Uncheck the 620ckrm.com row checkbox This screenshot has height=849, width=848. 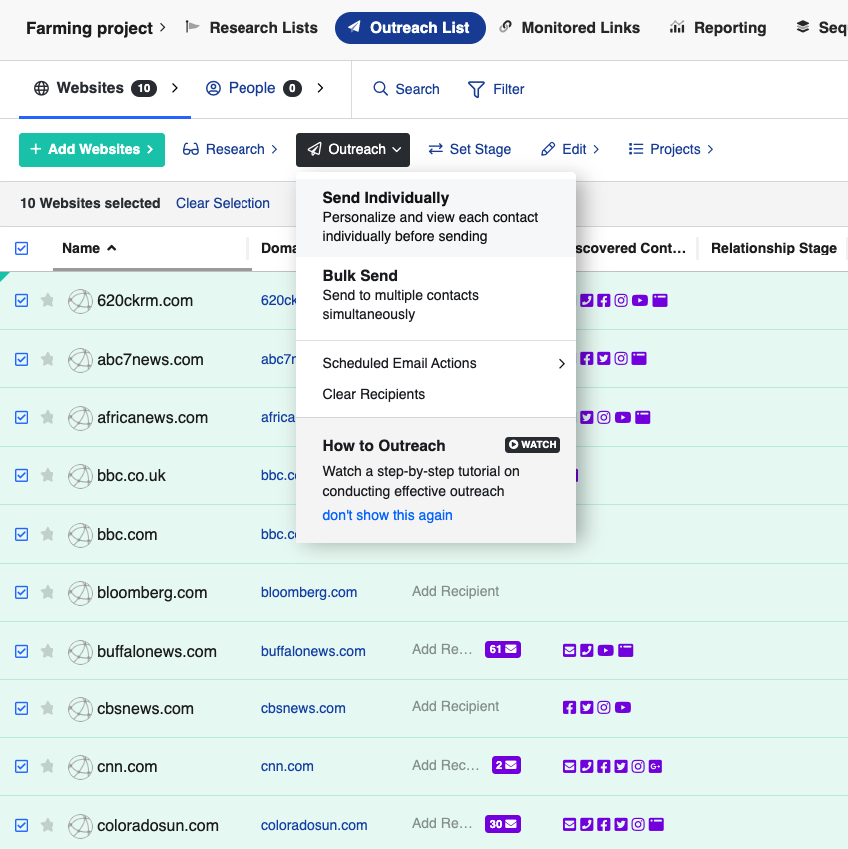(x=22, y=300)
